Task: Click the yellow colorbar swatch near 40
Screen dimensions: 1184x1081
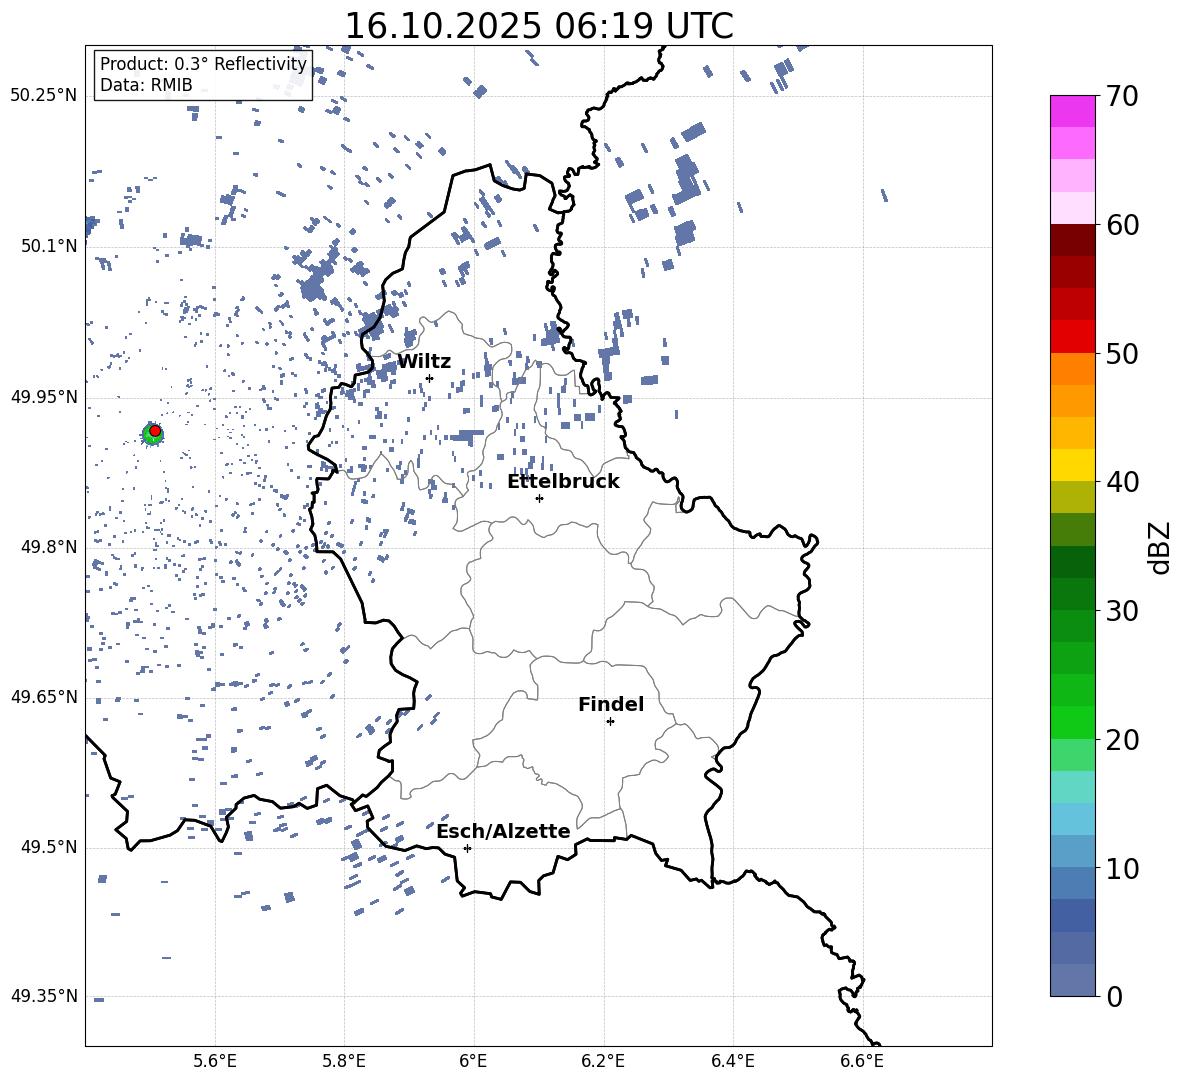Action: pyautogui.click(x=1072, y=465)
